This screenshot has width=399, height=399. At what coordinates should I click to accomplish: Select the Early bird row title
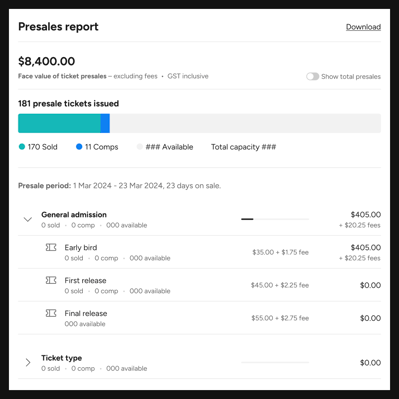pyautogui.click(x=81, y=248)
